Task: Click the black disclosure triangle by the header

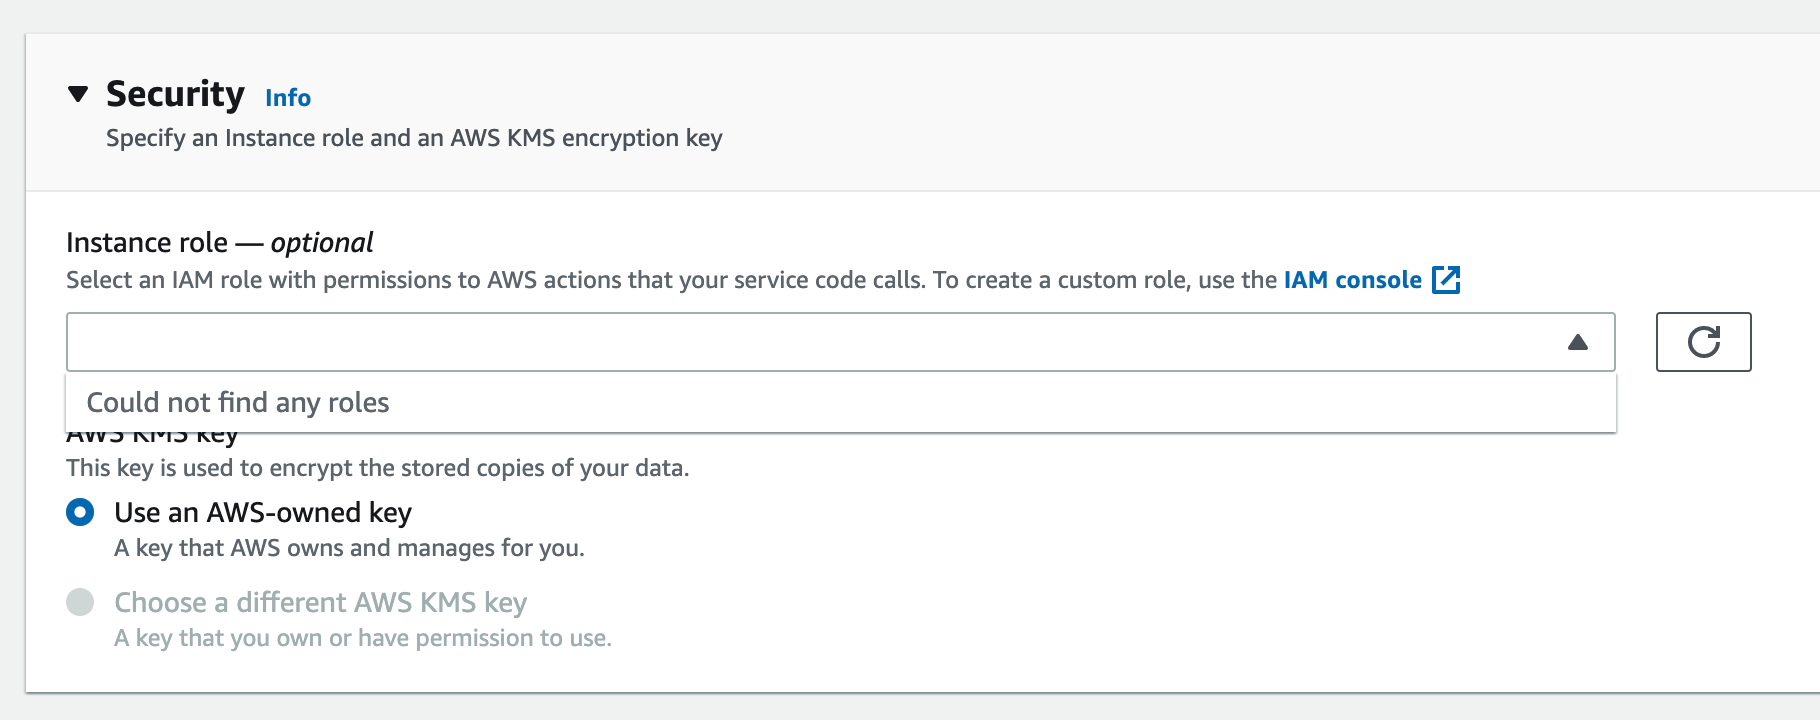Action: pos(78,95)
